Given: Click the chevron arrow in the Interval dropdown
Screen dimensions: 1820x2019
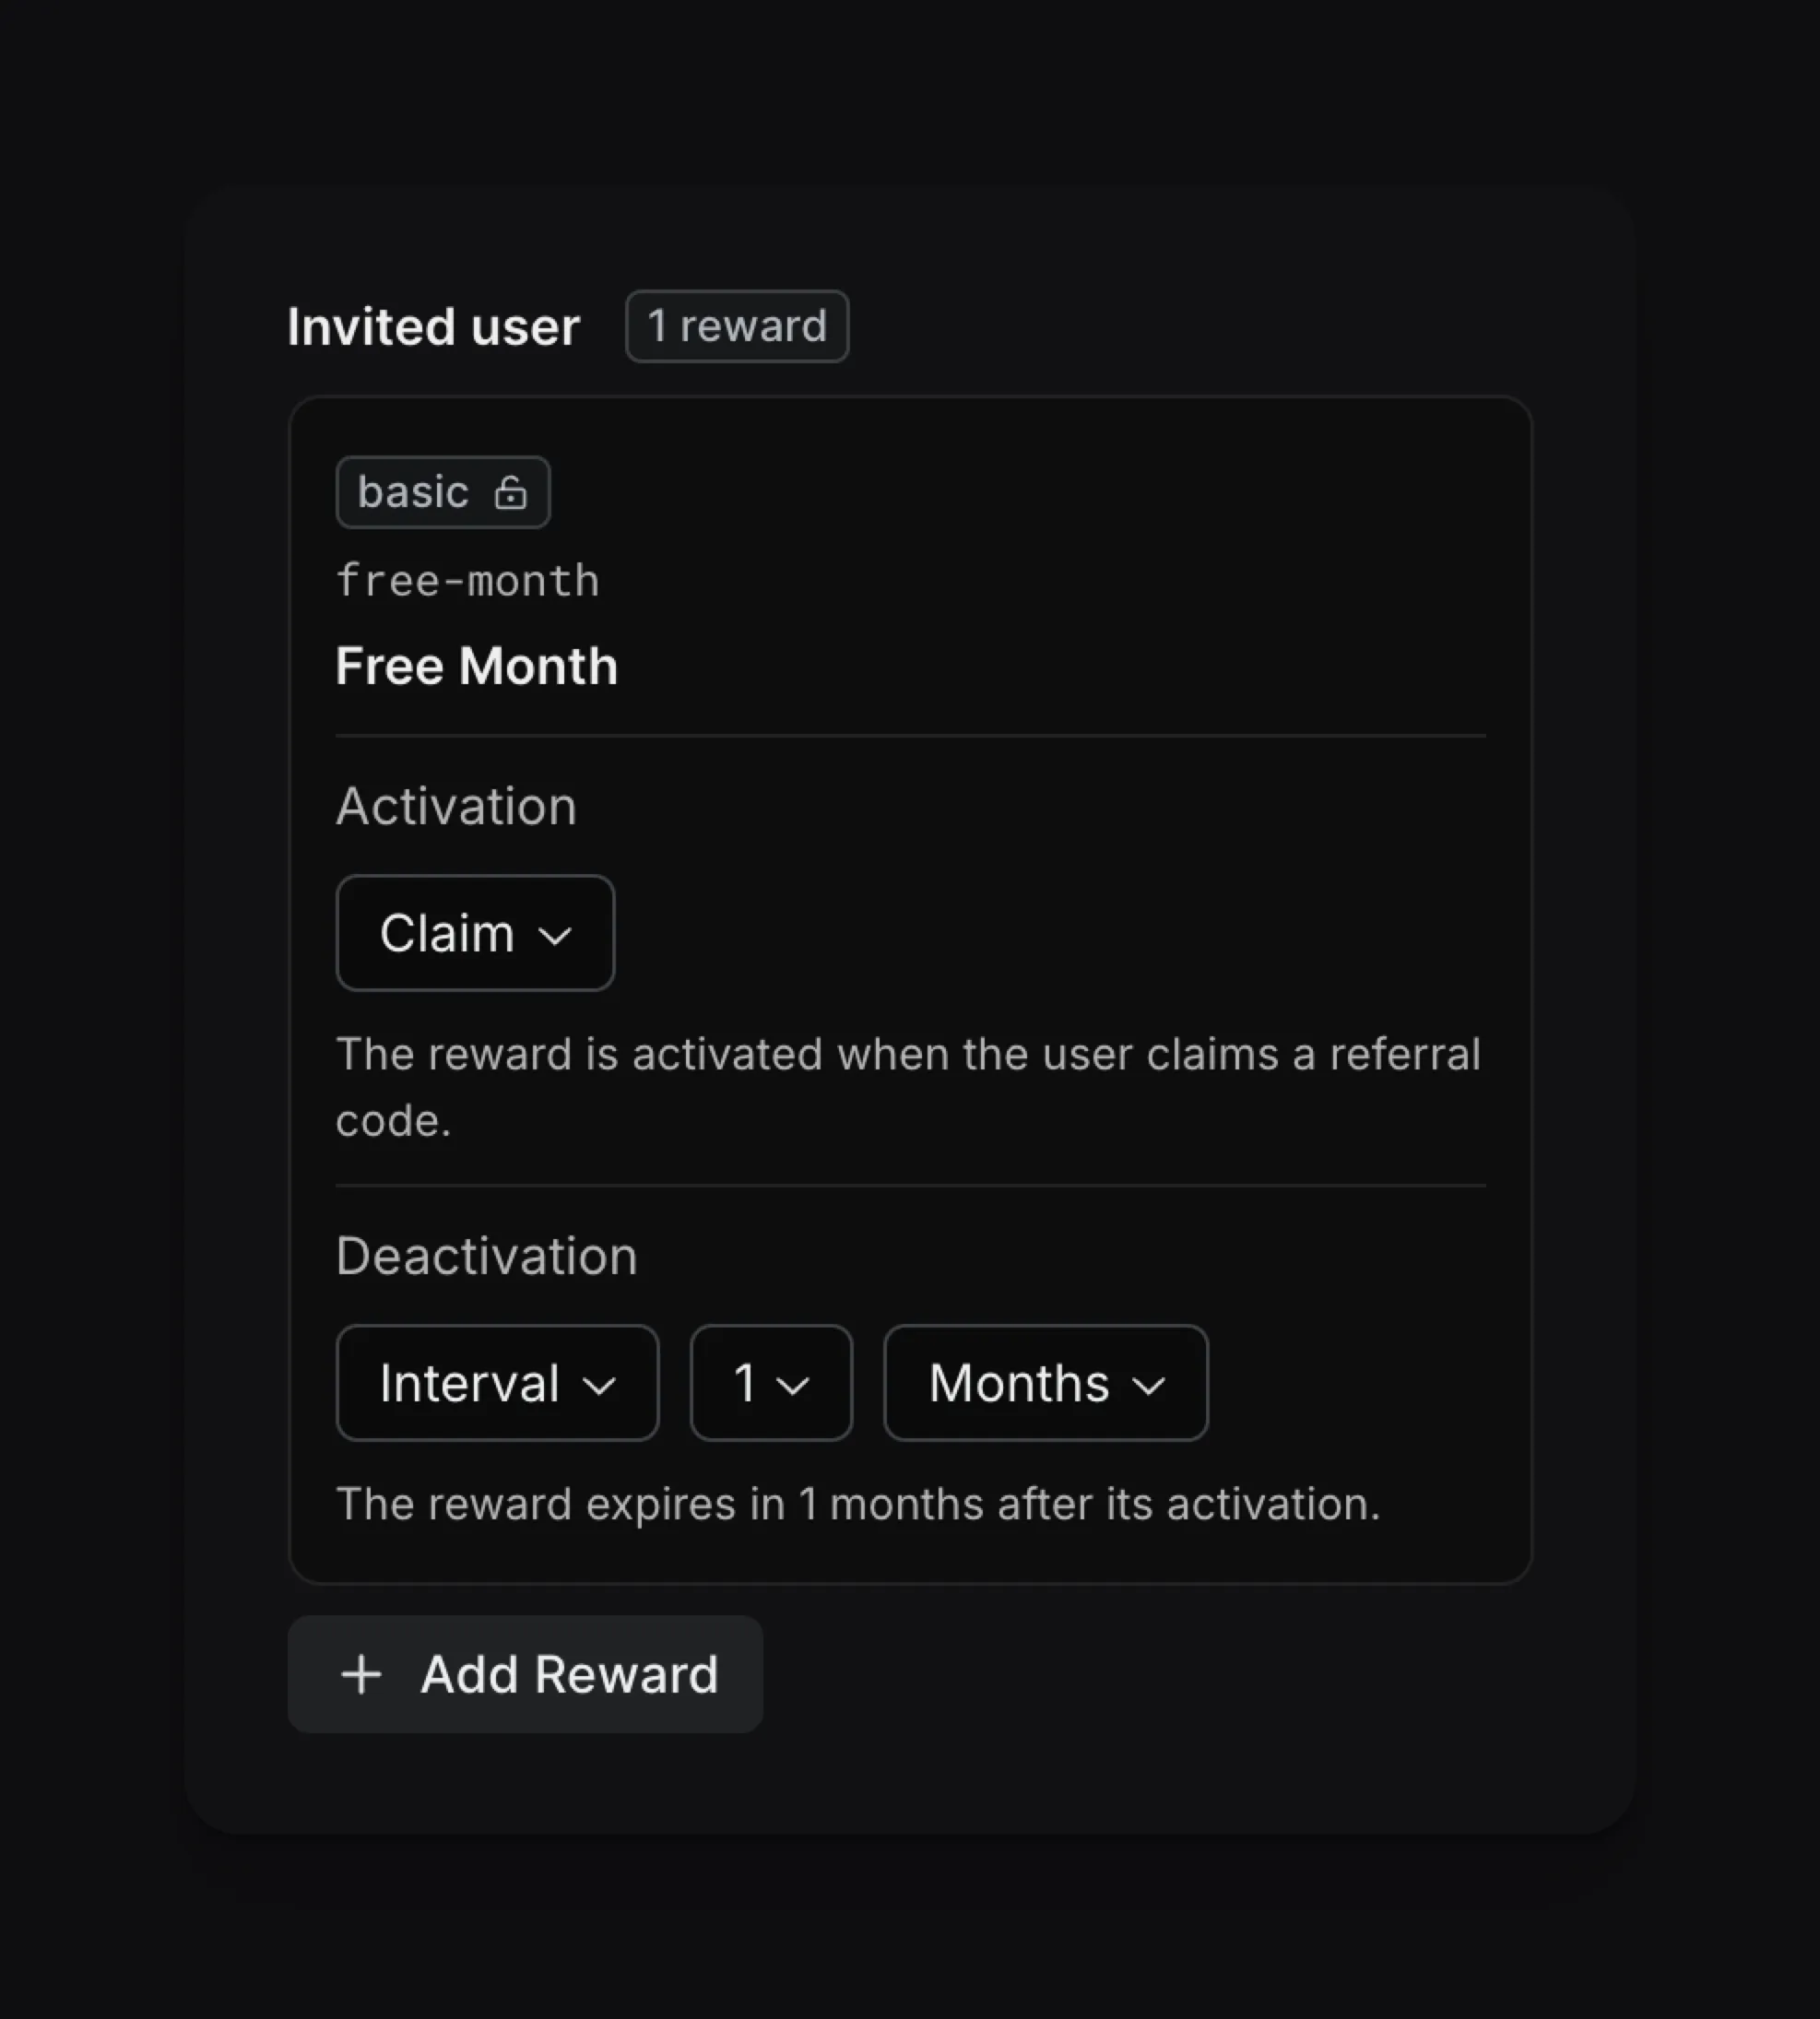Looking at the screenshot, I should tap(599, 1385).
